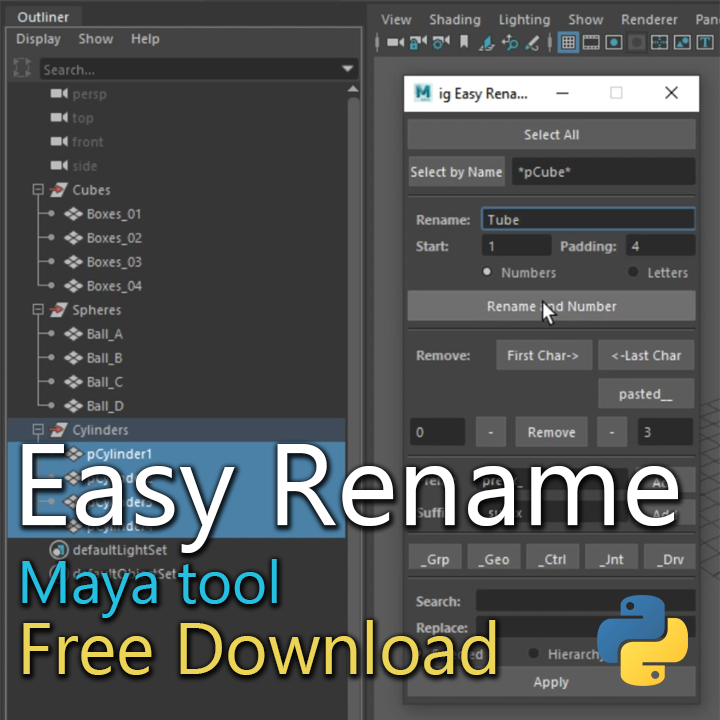The height and width of the screenshot is (720, 720).
Task: Toggle the Film Gate icon
Action: (591, 43)
